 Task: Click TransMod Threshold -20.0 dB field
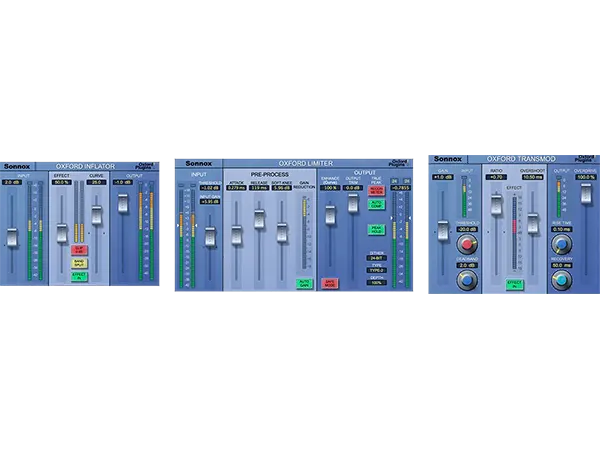[467, 229]
